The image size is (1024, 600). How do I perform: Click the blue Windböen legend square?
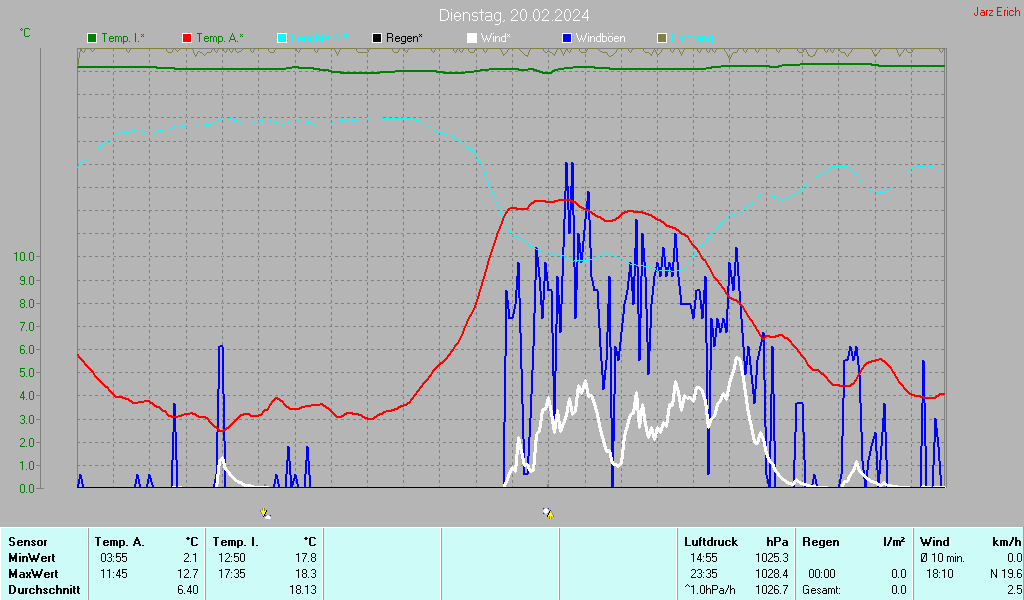pos(567,38)
